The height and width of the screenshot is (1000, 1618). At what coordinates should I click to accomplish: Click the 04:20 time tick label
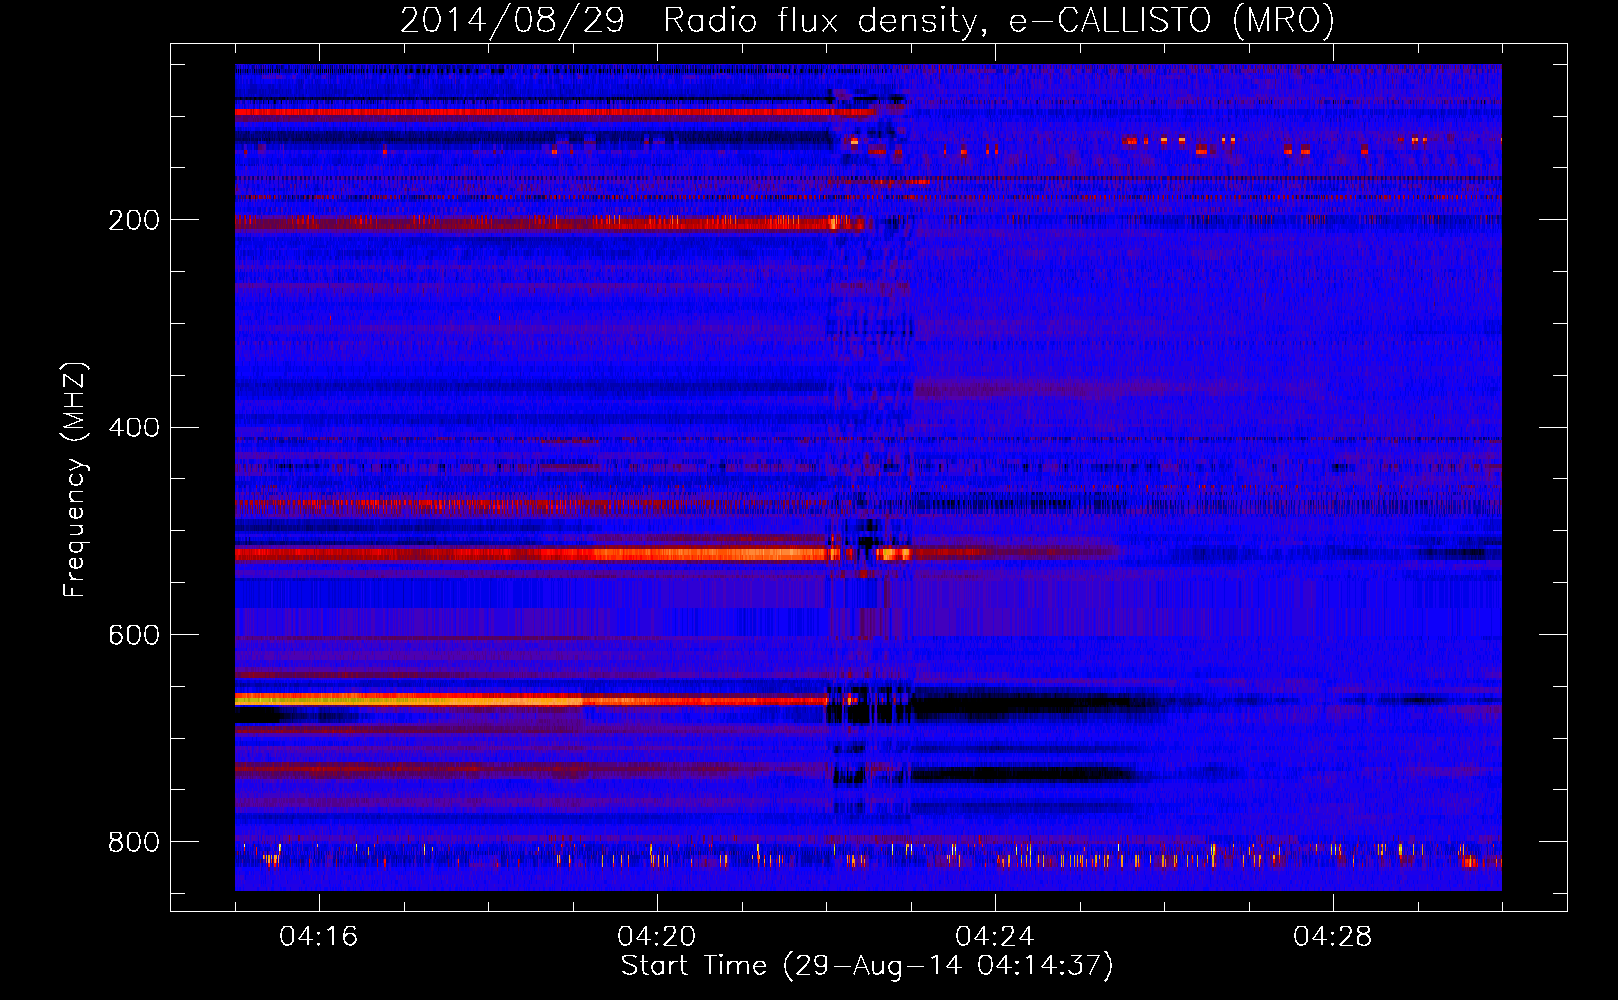[657, 937]
